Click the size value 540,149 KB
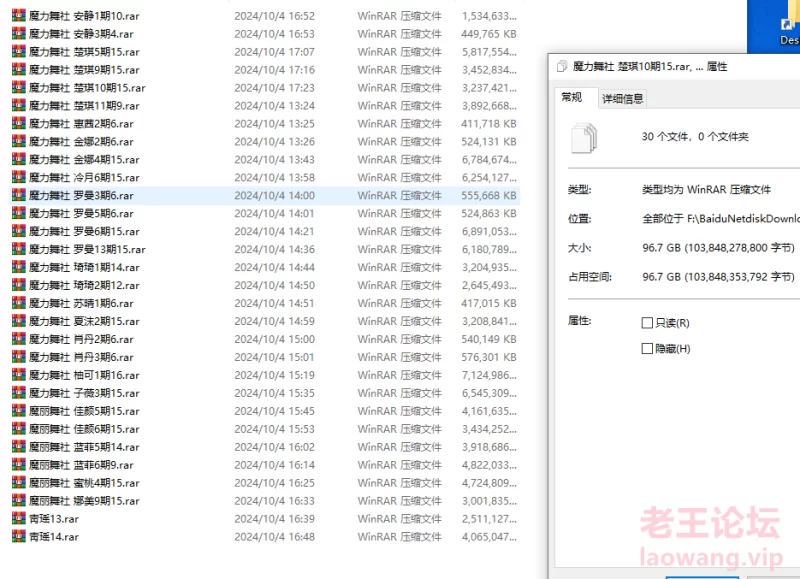 (489, 339)
